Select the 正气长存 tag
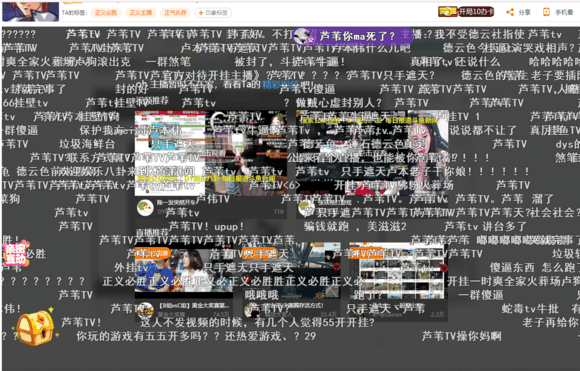 pos(175,13)
